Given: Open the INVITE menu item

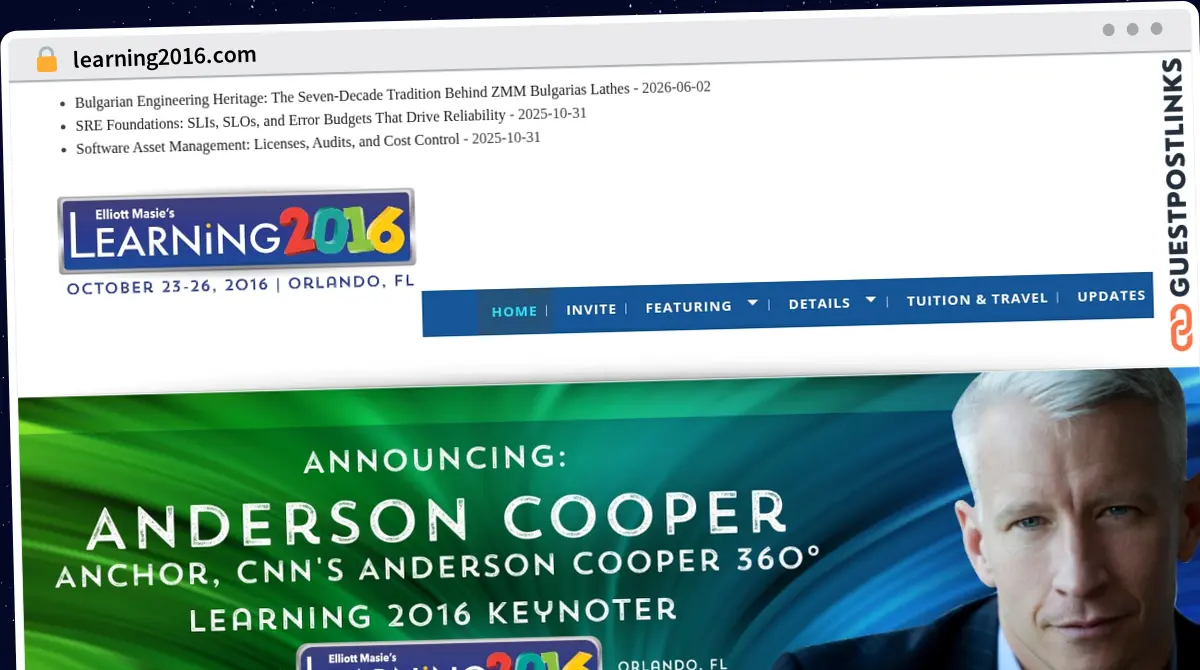Looking at the screenshot, I should coord(591,309).
